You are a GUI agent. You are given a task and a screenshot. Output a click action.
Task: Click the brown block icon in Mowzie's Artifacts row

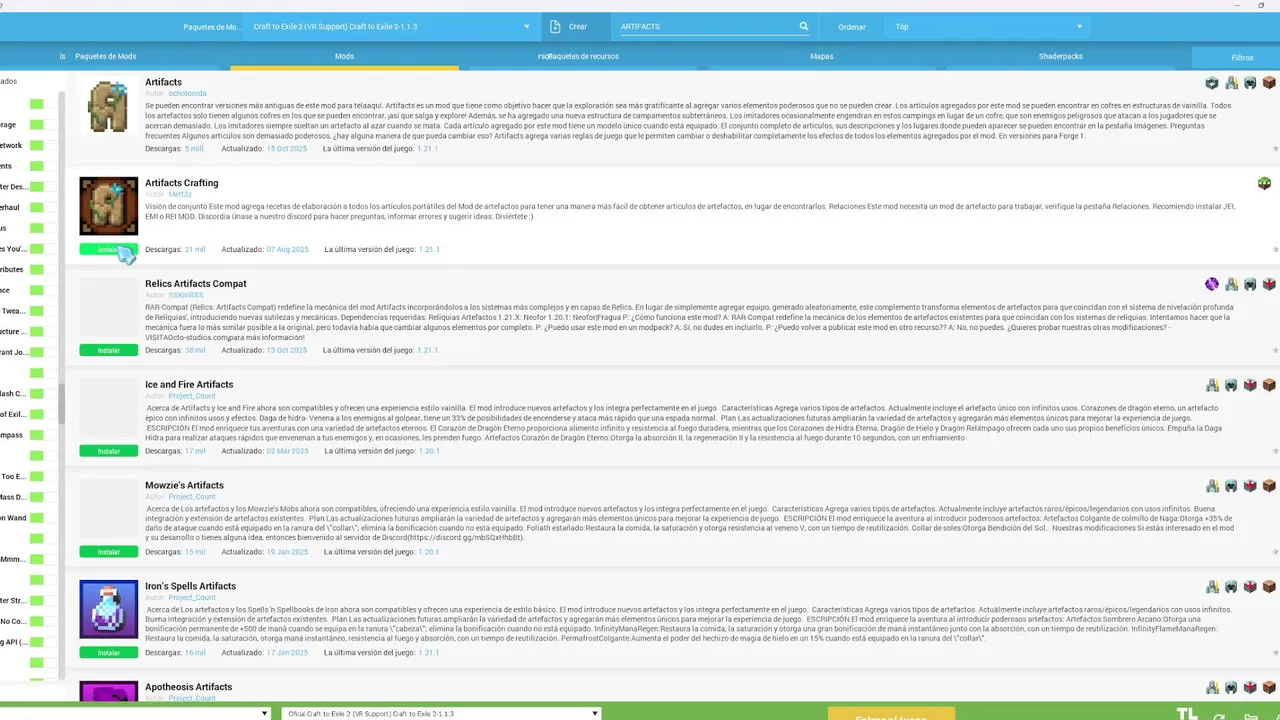click(1269, 486)
